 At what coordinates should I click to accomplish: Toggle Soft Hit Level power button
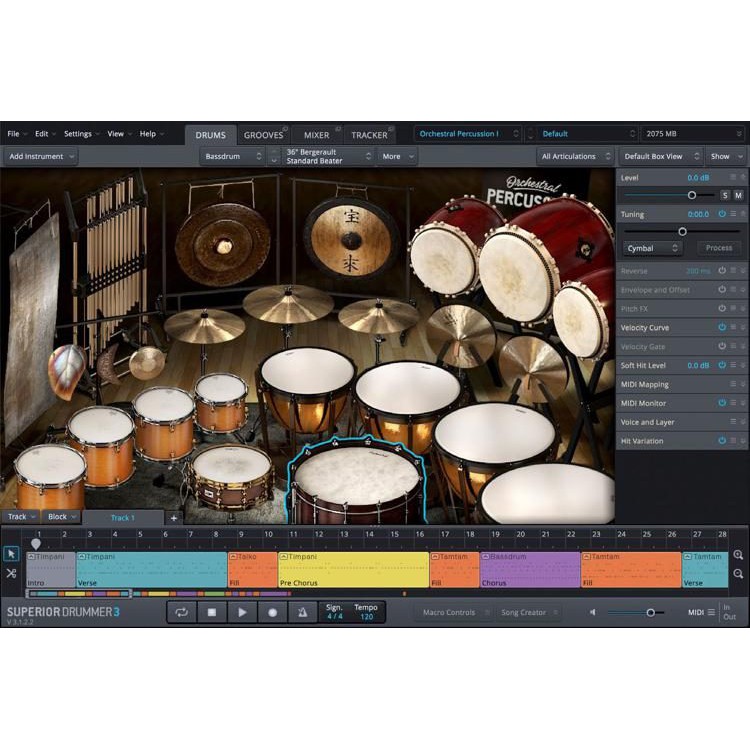click(x=722, y=365)
